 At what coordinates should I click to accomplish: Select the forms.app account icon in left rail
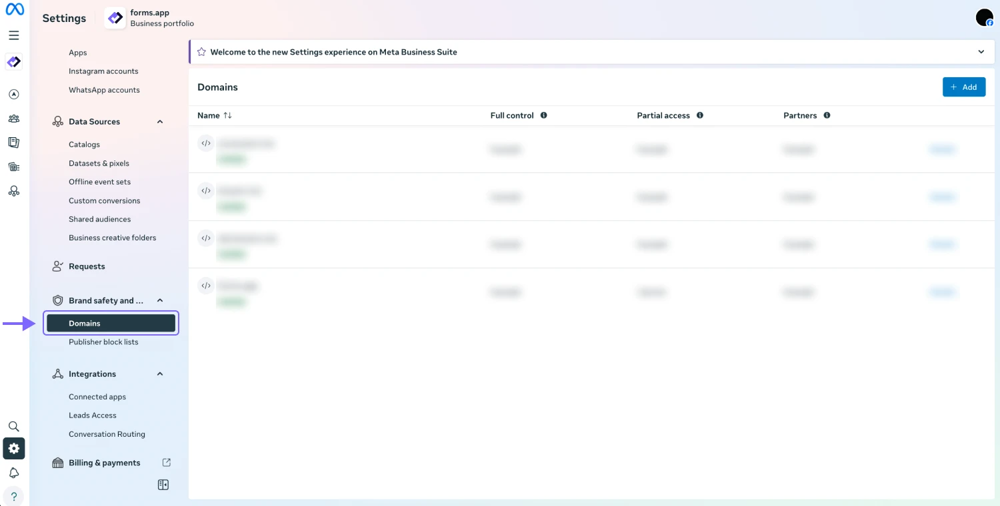tap(14, 62)
